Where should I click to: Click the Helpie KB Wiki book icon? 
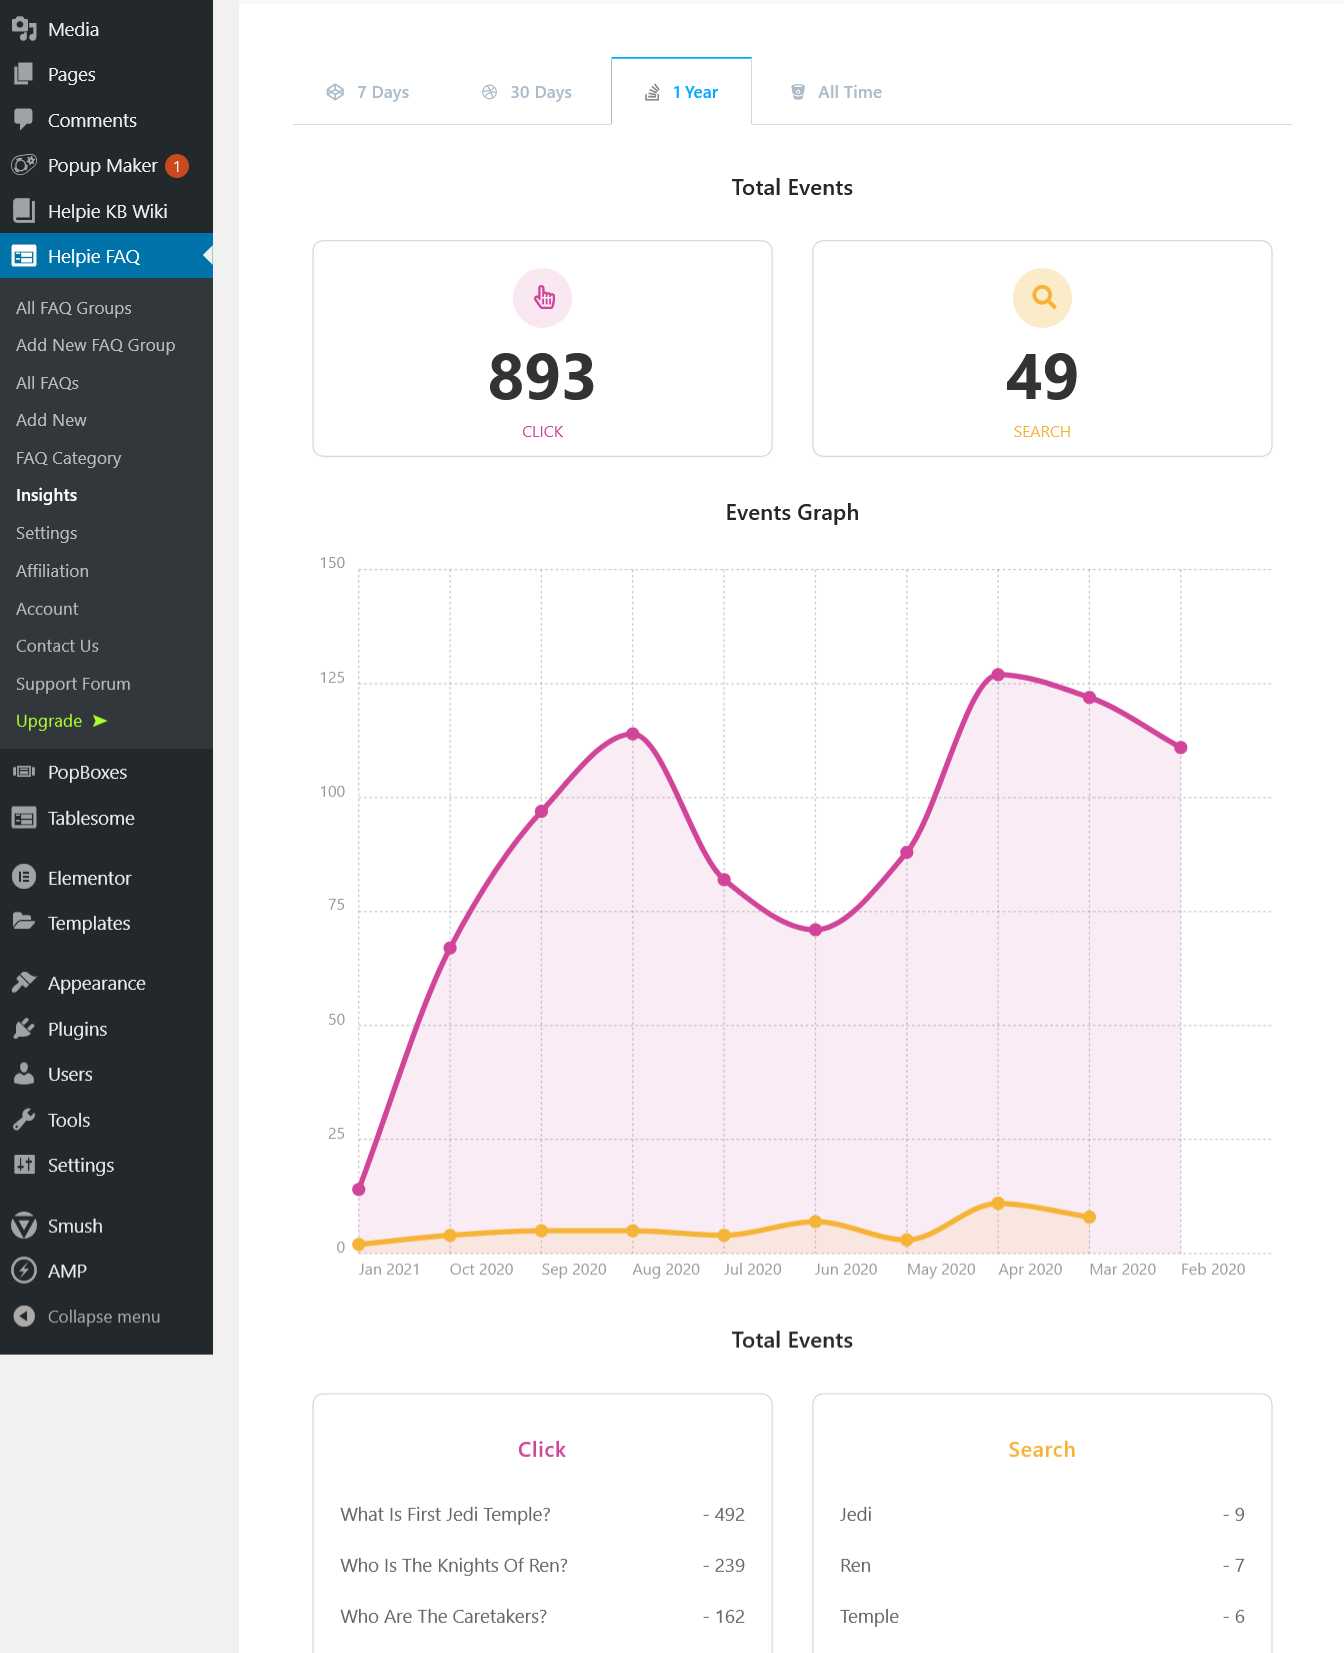click(24, 210)
